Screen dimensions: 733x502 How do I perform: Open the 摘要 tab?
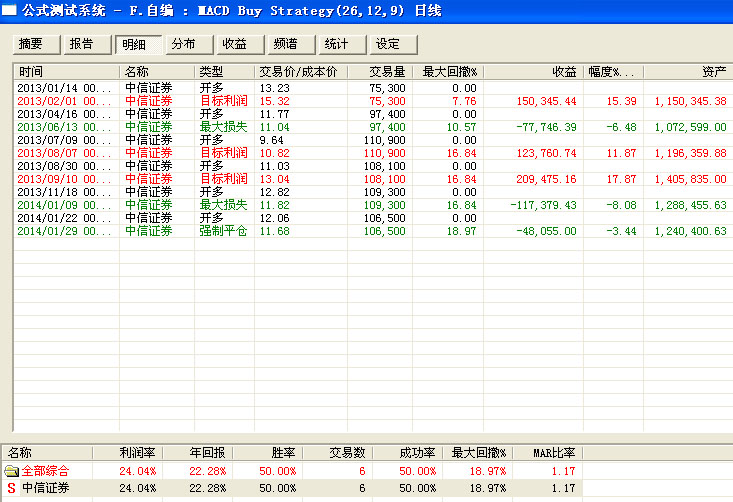click(36, 44)
